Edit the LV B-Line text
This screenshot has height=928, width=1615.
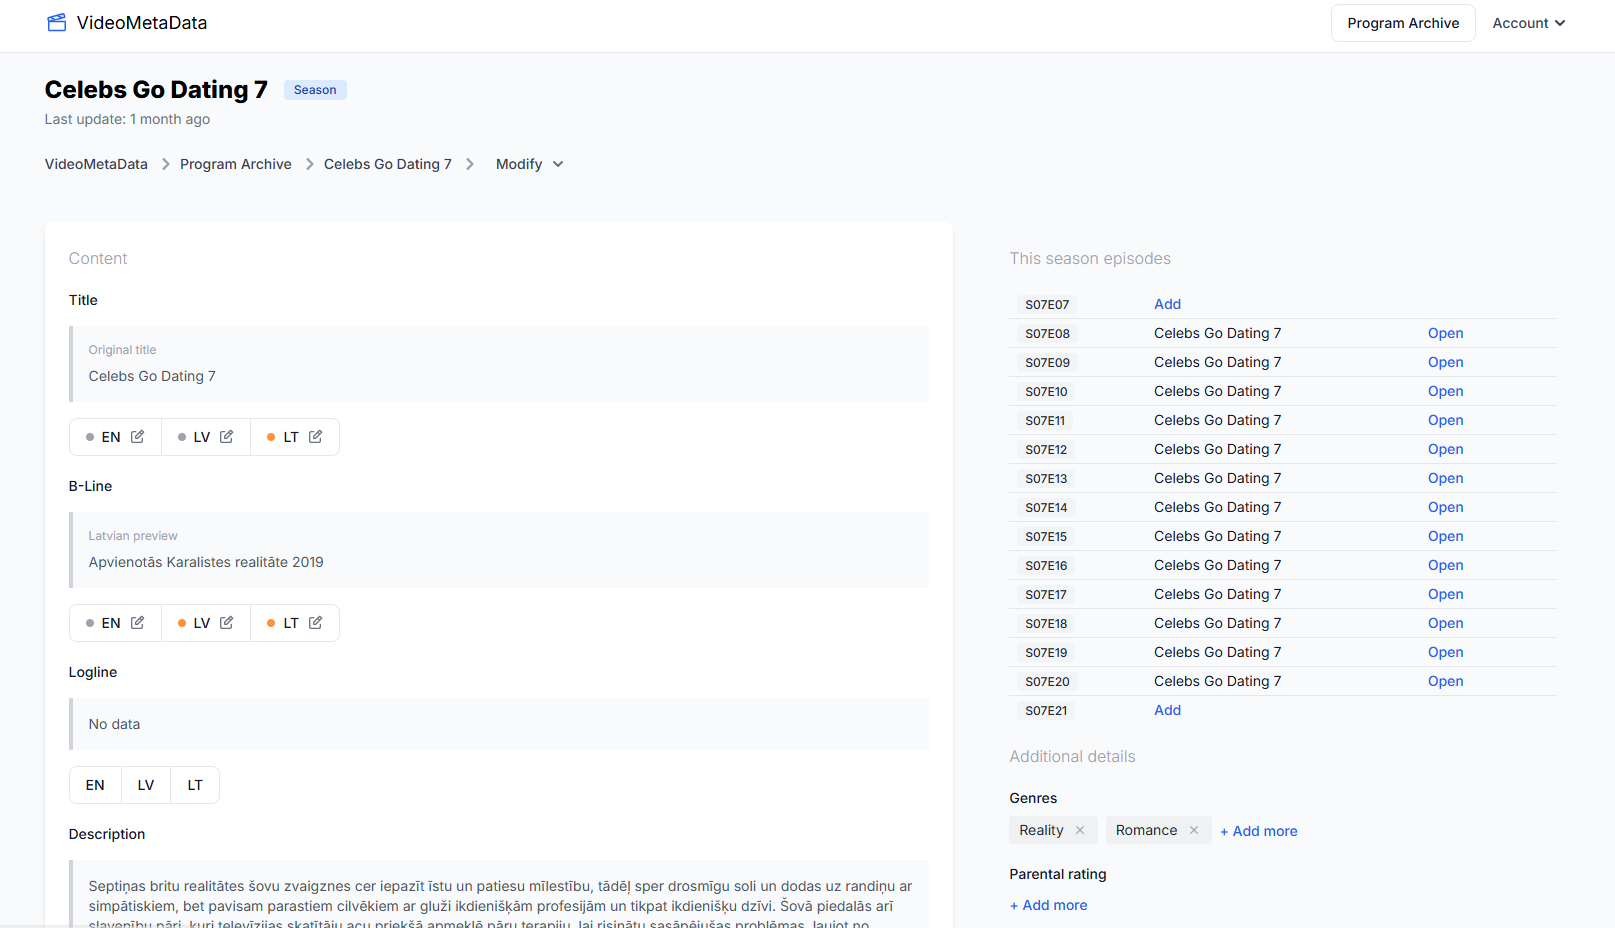pos(226,622)
